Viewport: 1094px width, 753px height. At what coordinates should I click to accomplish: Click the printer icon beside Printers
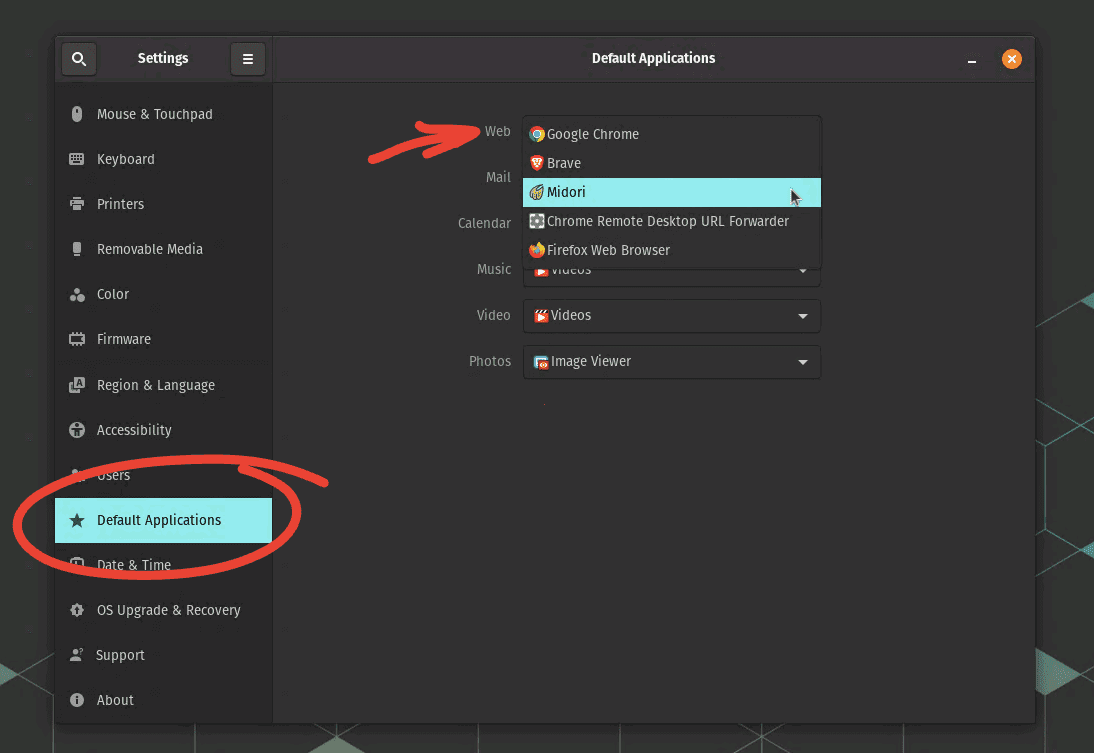coord(77,204)
